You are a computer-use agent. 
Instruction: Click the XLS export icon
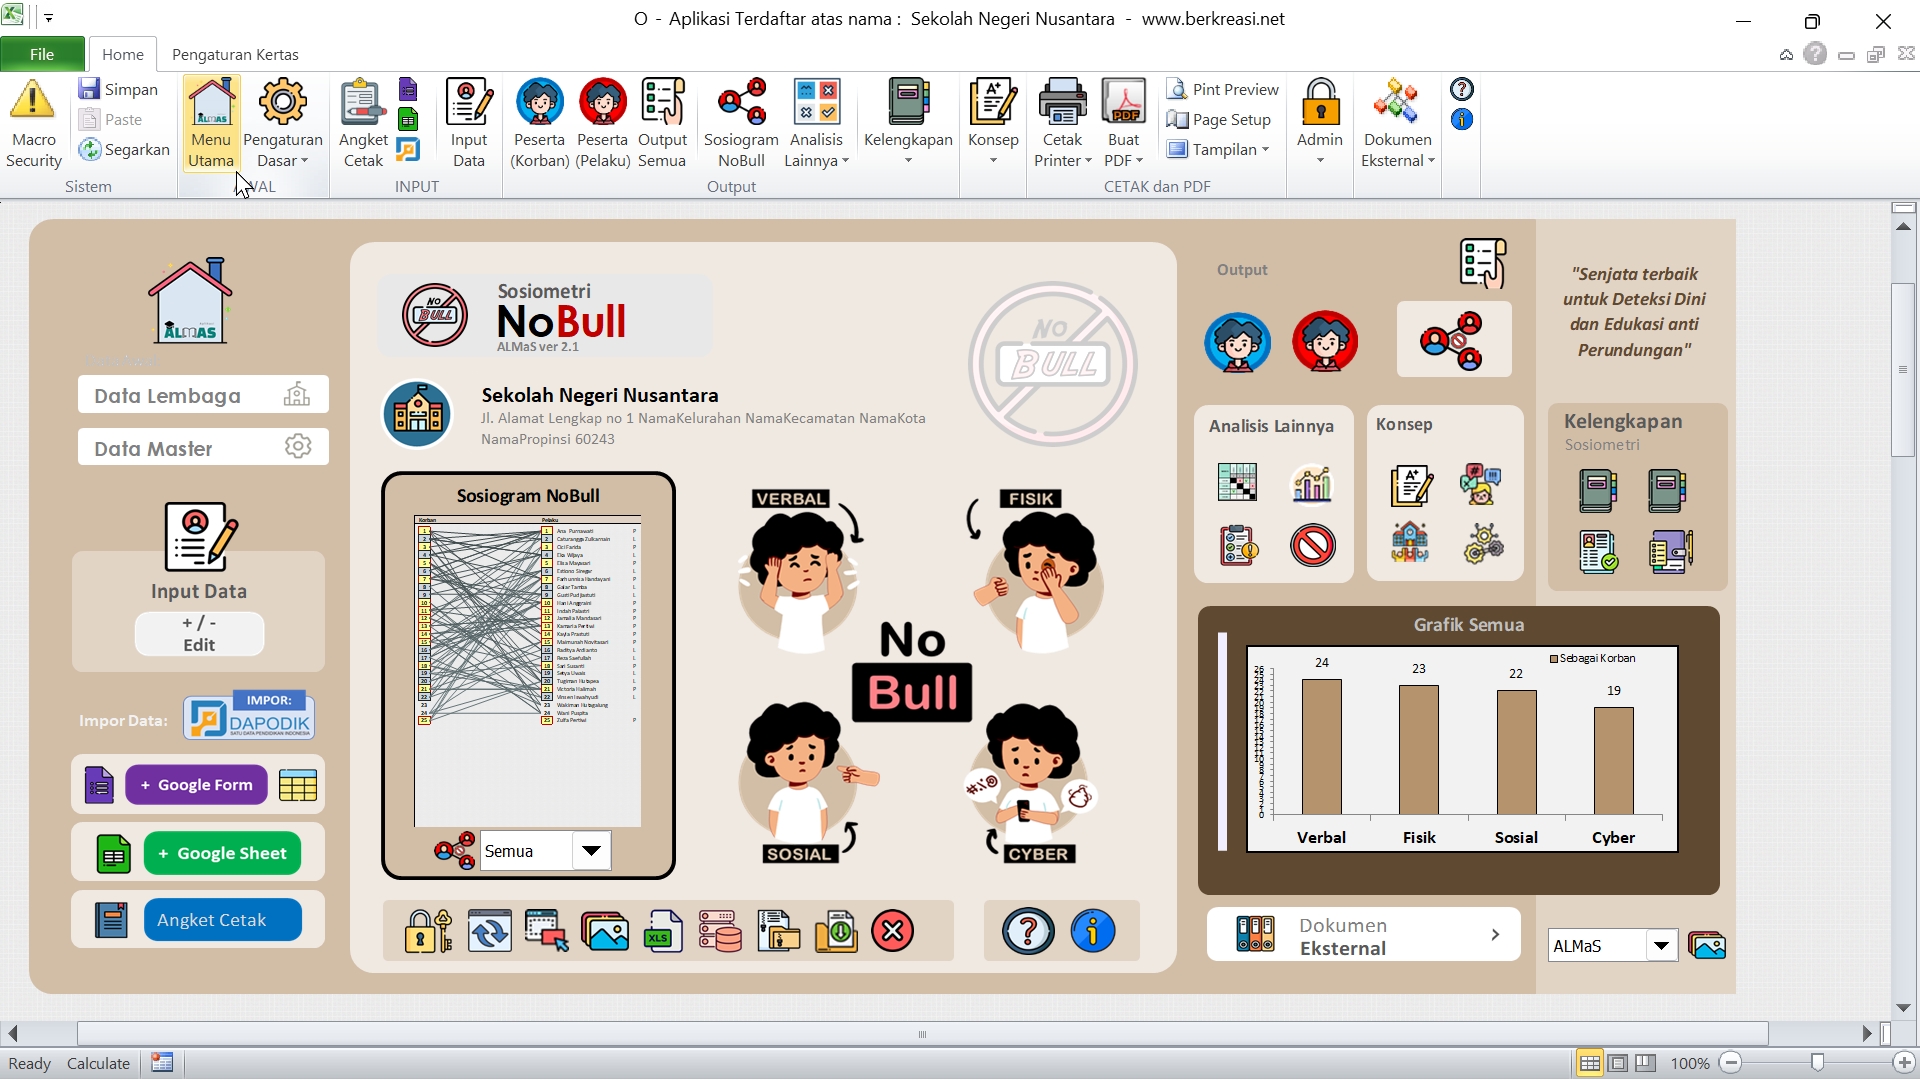coord(662,932)
